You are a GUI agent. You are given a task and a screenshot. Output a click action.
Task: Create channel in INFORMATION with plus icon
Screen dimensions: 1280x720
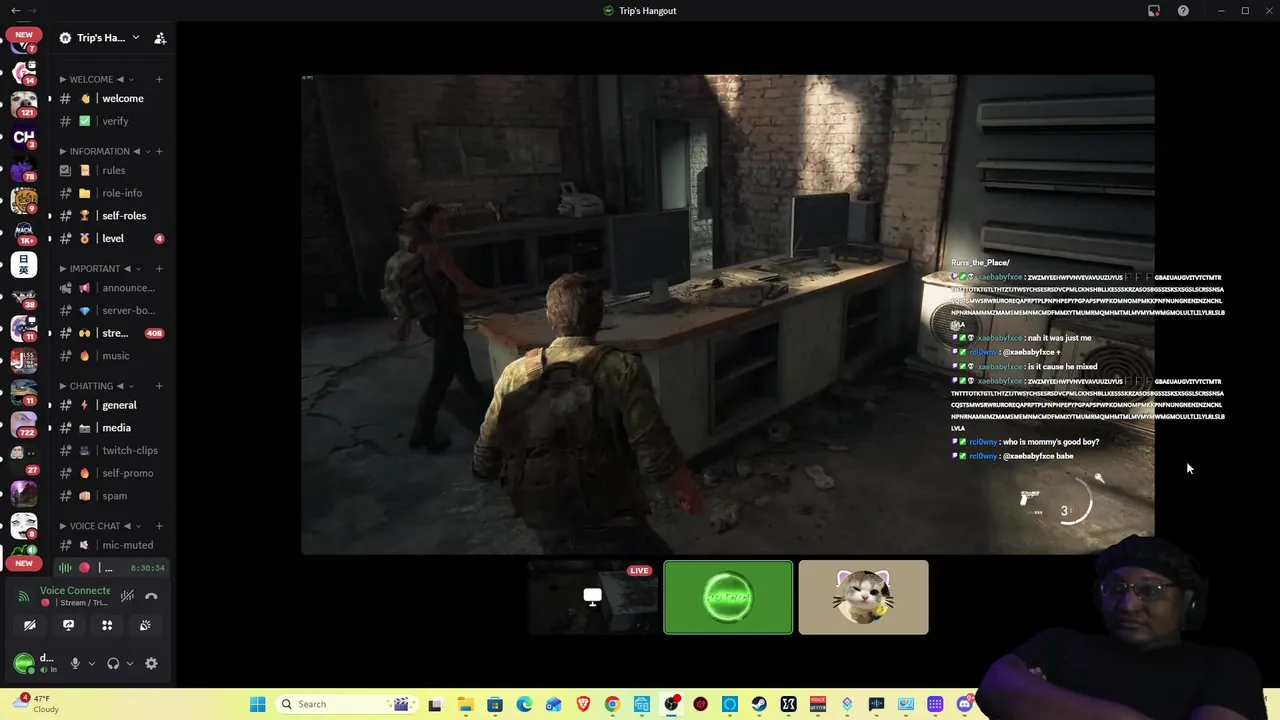[159, 151]
